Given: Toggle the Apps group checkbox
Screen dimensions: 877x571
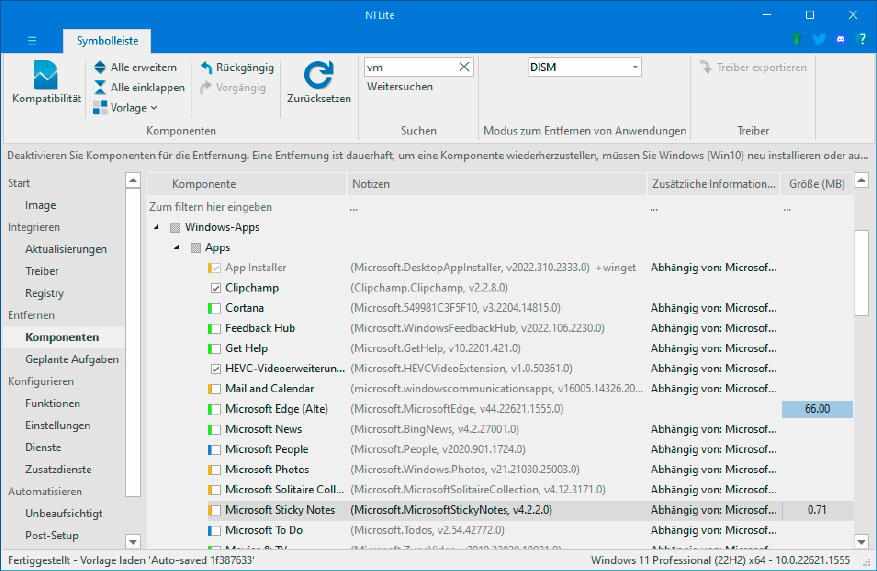Looking at the screenshot, I should tap(195, 248).
